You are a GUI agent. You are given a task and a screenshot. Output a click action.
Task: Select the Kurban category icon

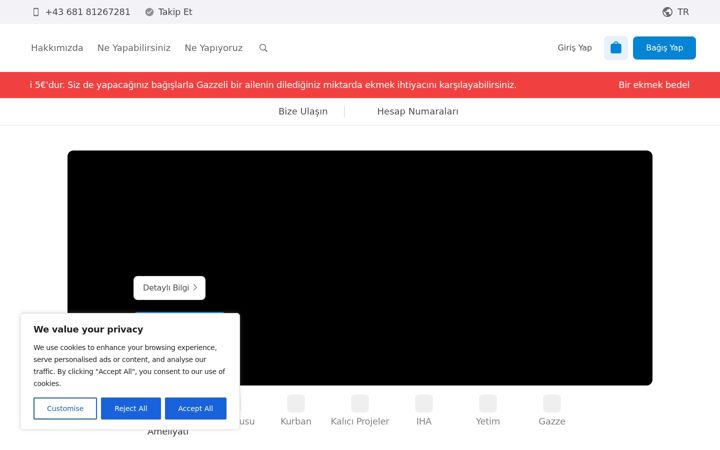(x=296, y=403)
